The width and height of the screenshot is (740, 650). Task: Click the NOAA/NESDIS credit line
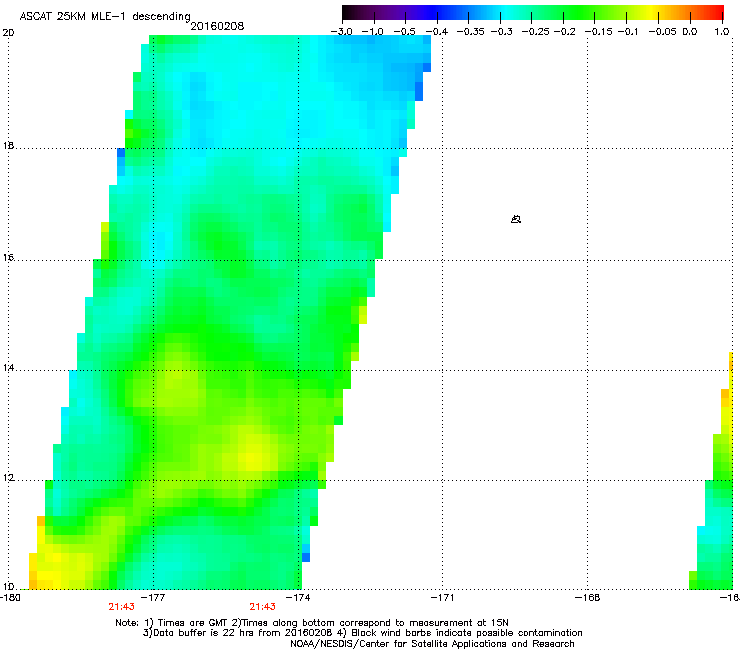point(432,644)
